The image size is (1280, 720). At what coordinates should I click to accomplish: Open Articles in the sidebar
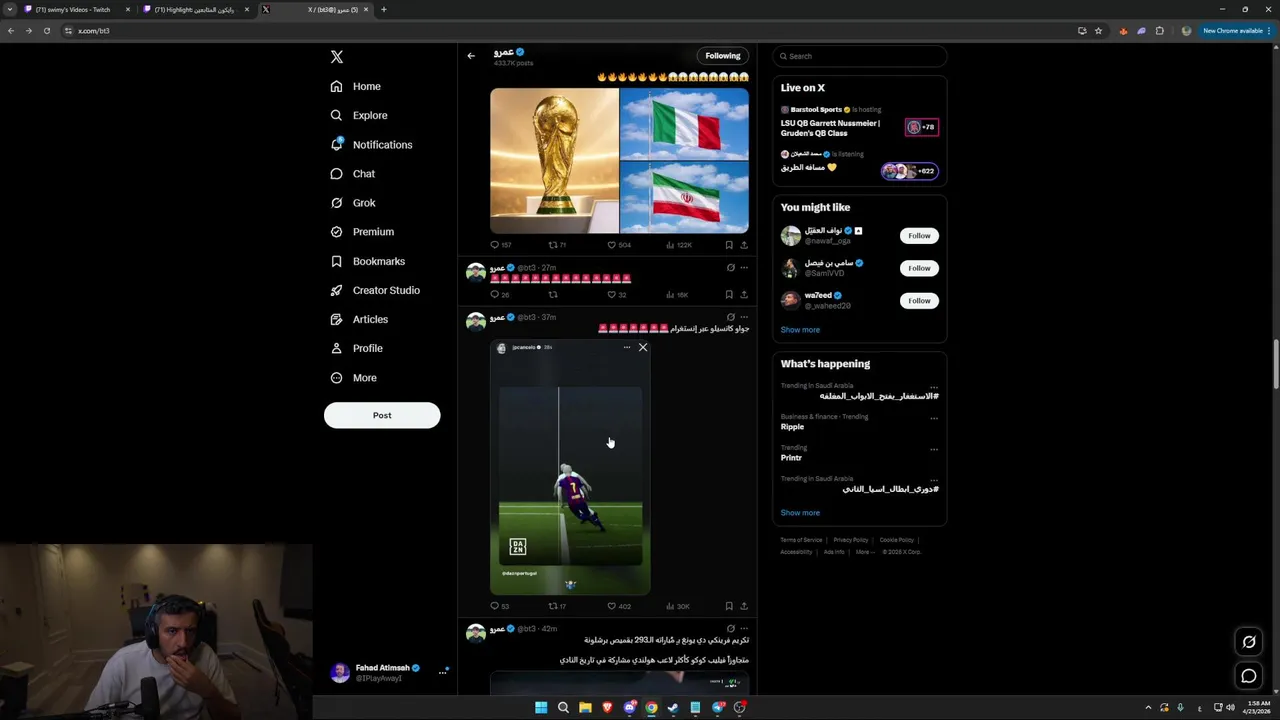[359, 319]
